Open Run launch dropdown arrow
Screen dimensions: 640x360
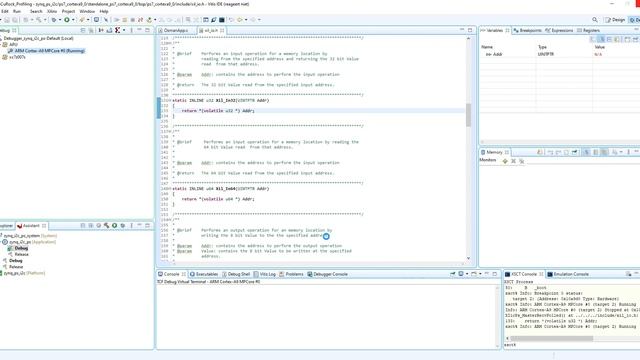pyautogui.click(x=73, y=20)
